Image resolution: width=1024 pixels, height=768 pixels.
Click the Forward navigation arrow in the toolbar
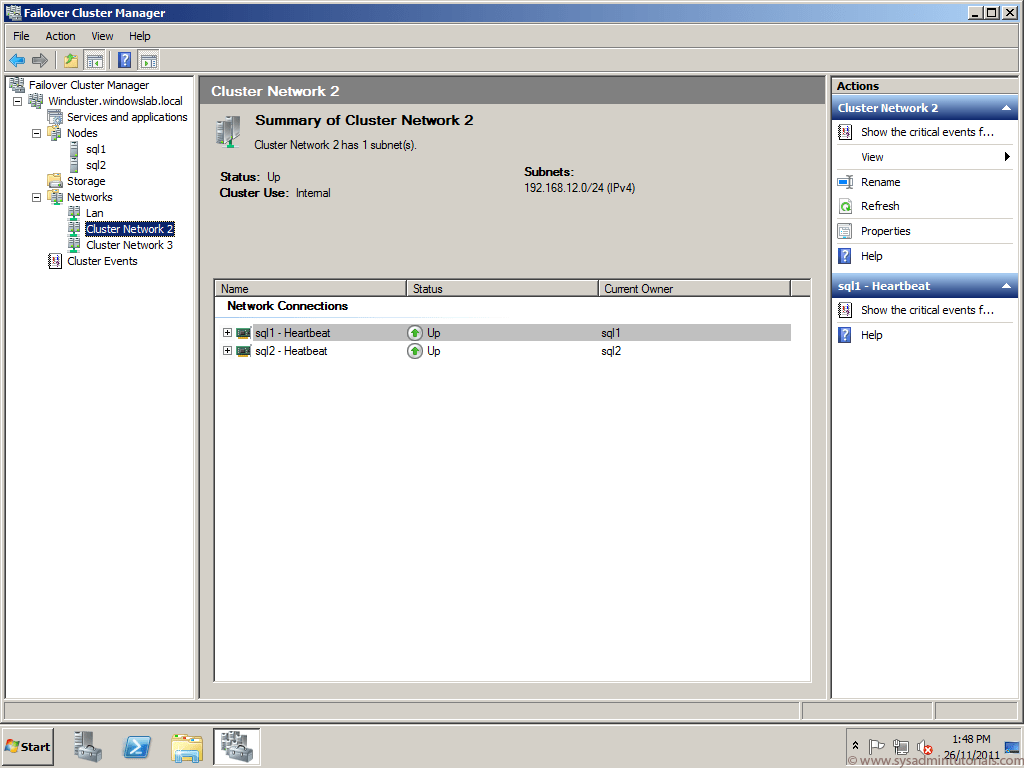tap(39, 60)
